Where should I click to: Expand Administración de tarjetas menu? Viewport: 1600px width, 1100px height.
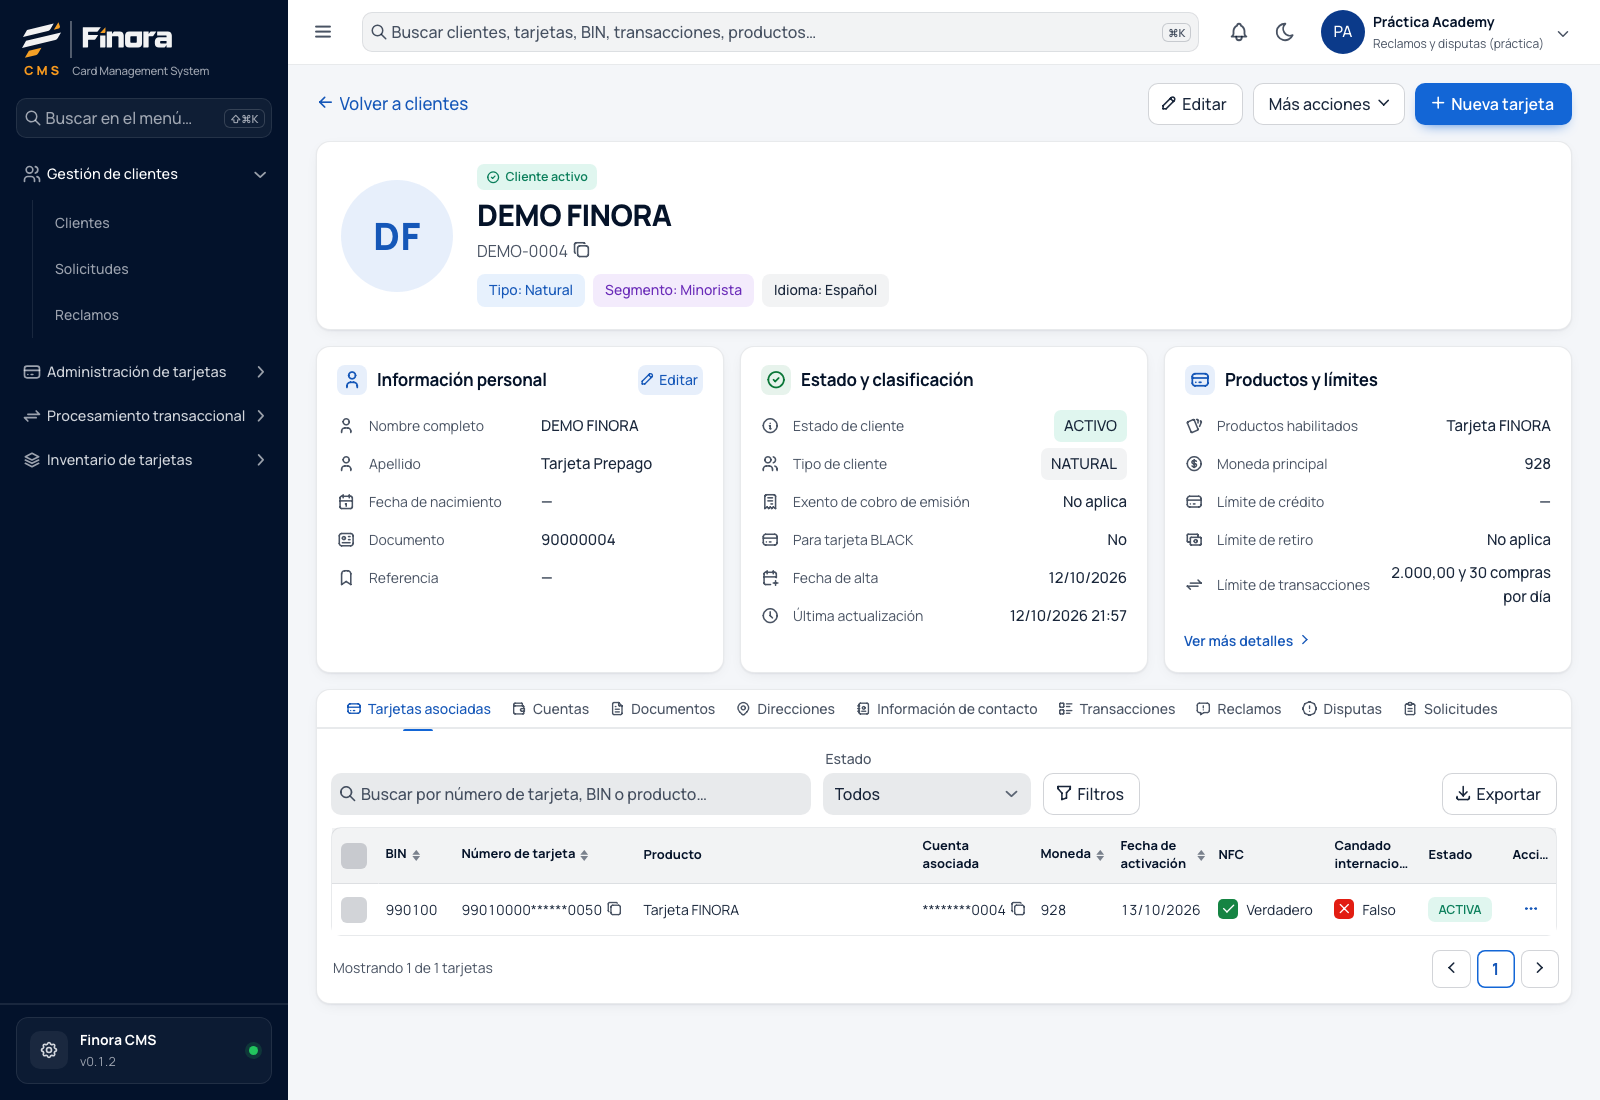[x=144, y=372]
